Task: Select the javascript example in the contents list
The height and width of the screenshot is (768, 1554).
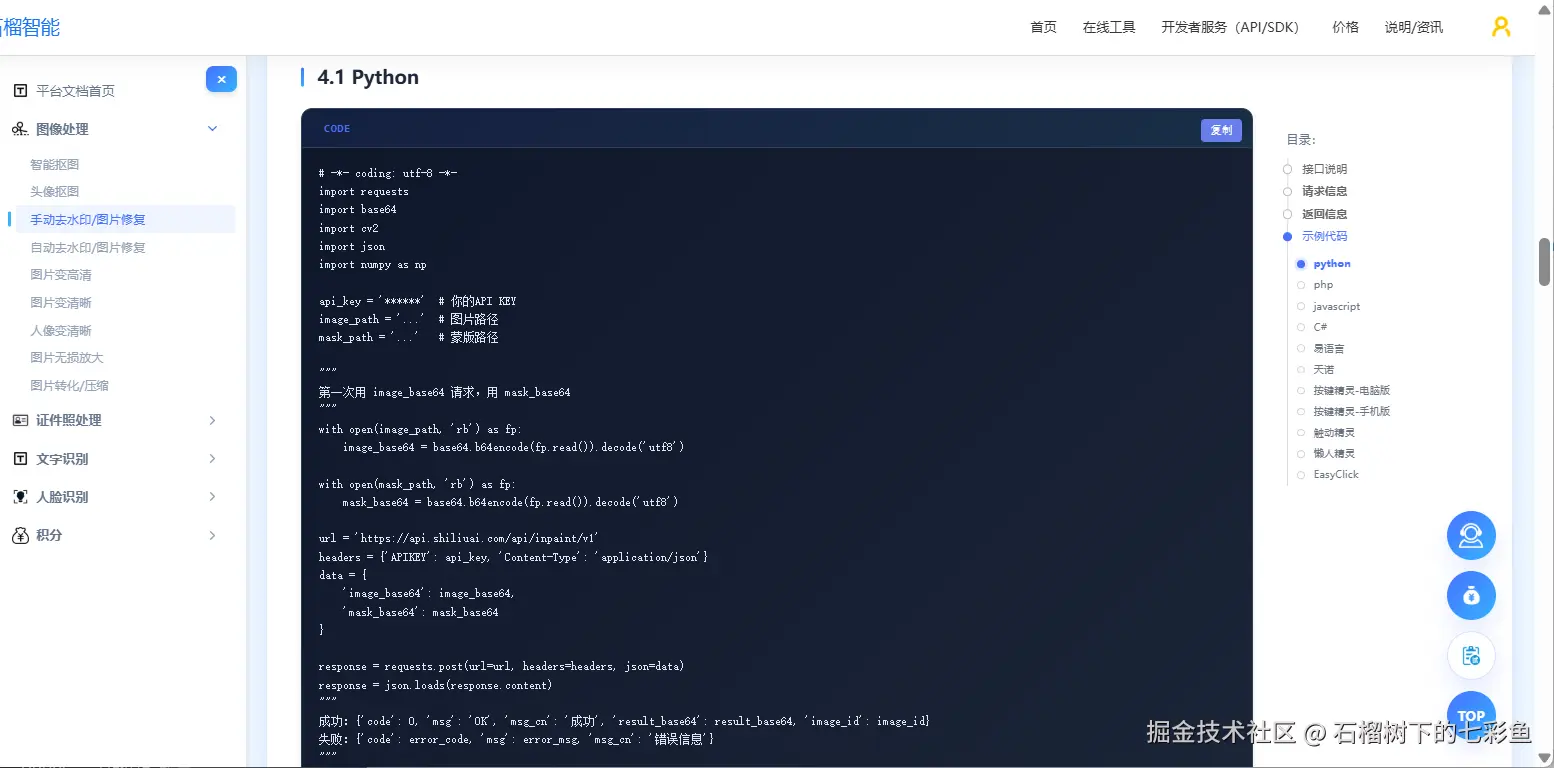Action: click(x=1336, y=306)
